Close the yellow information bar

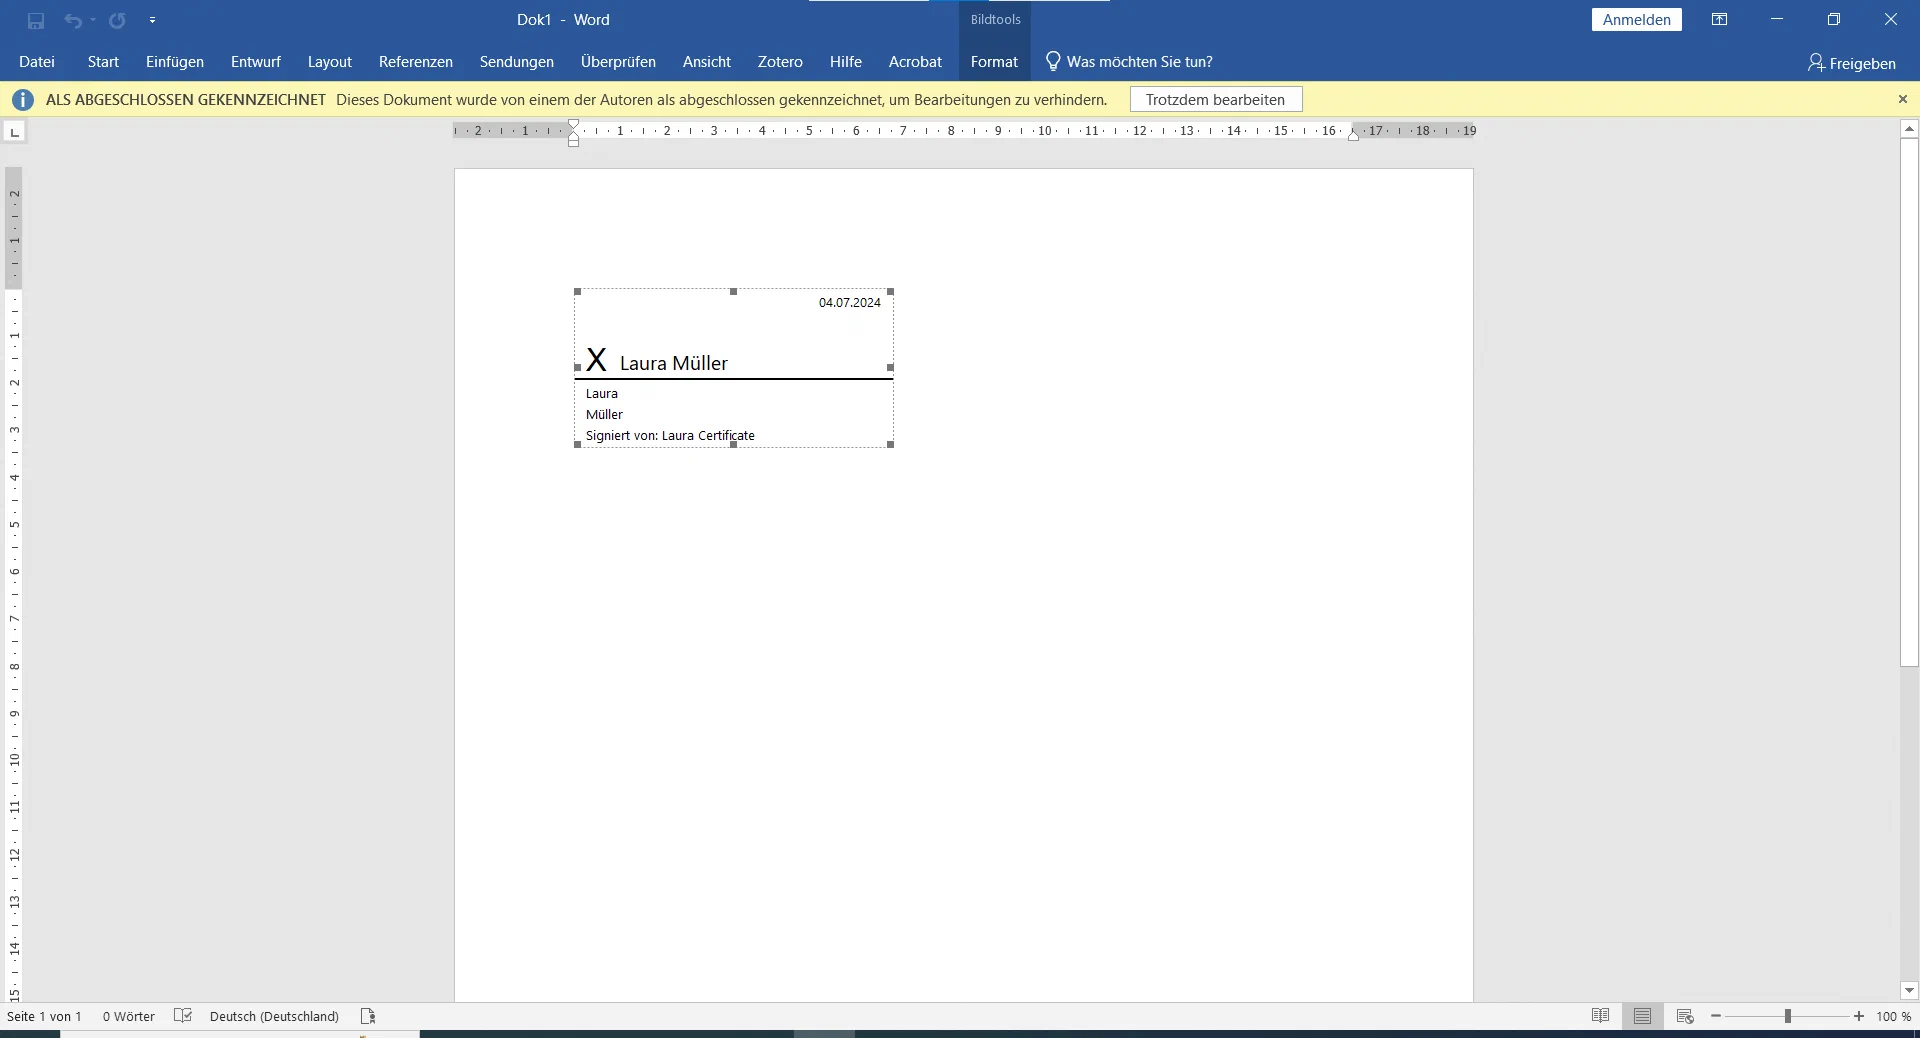click(x=1903, y=99)
